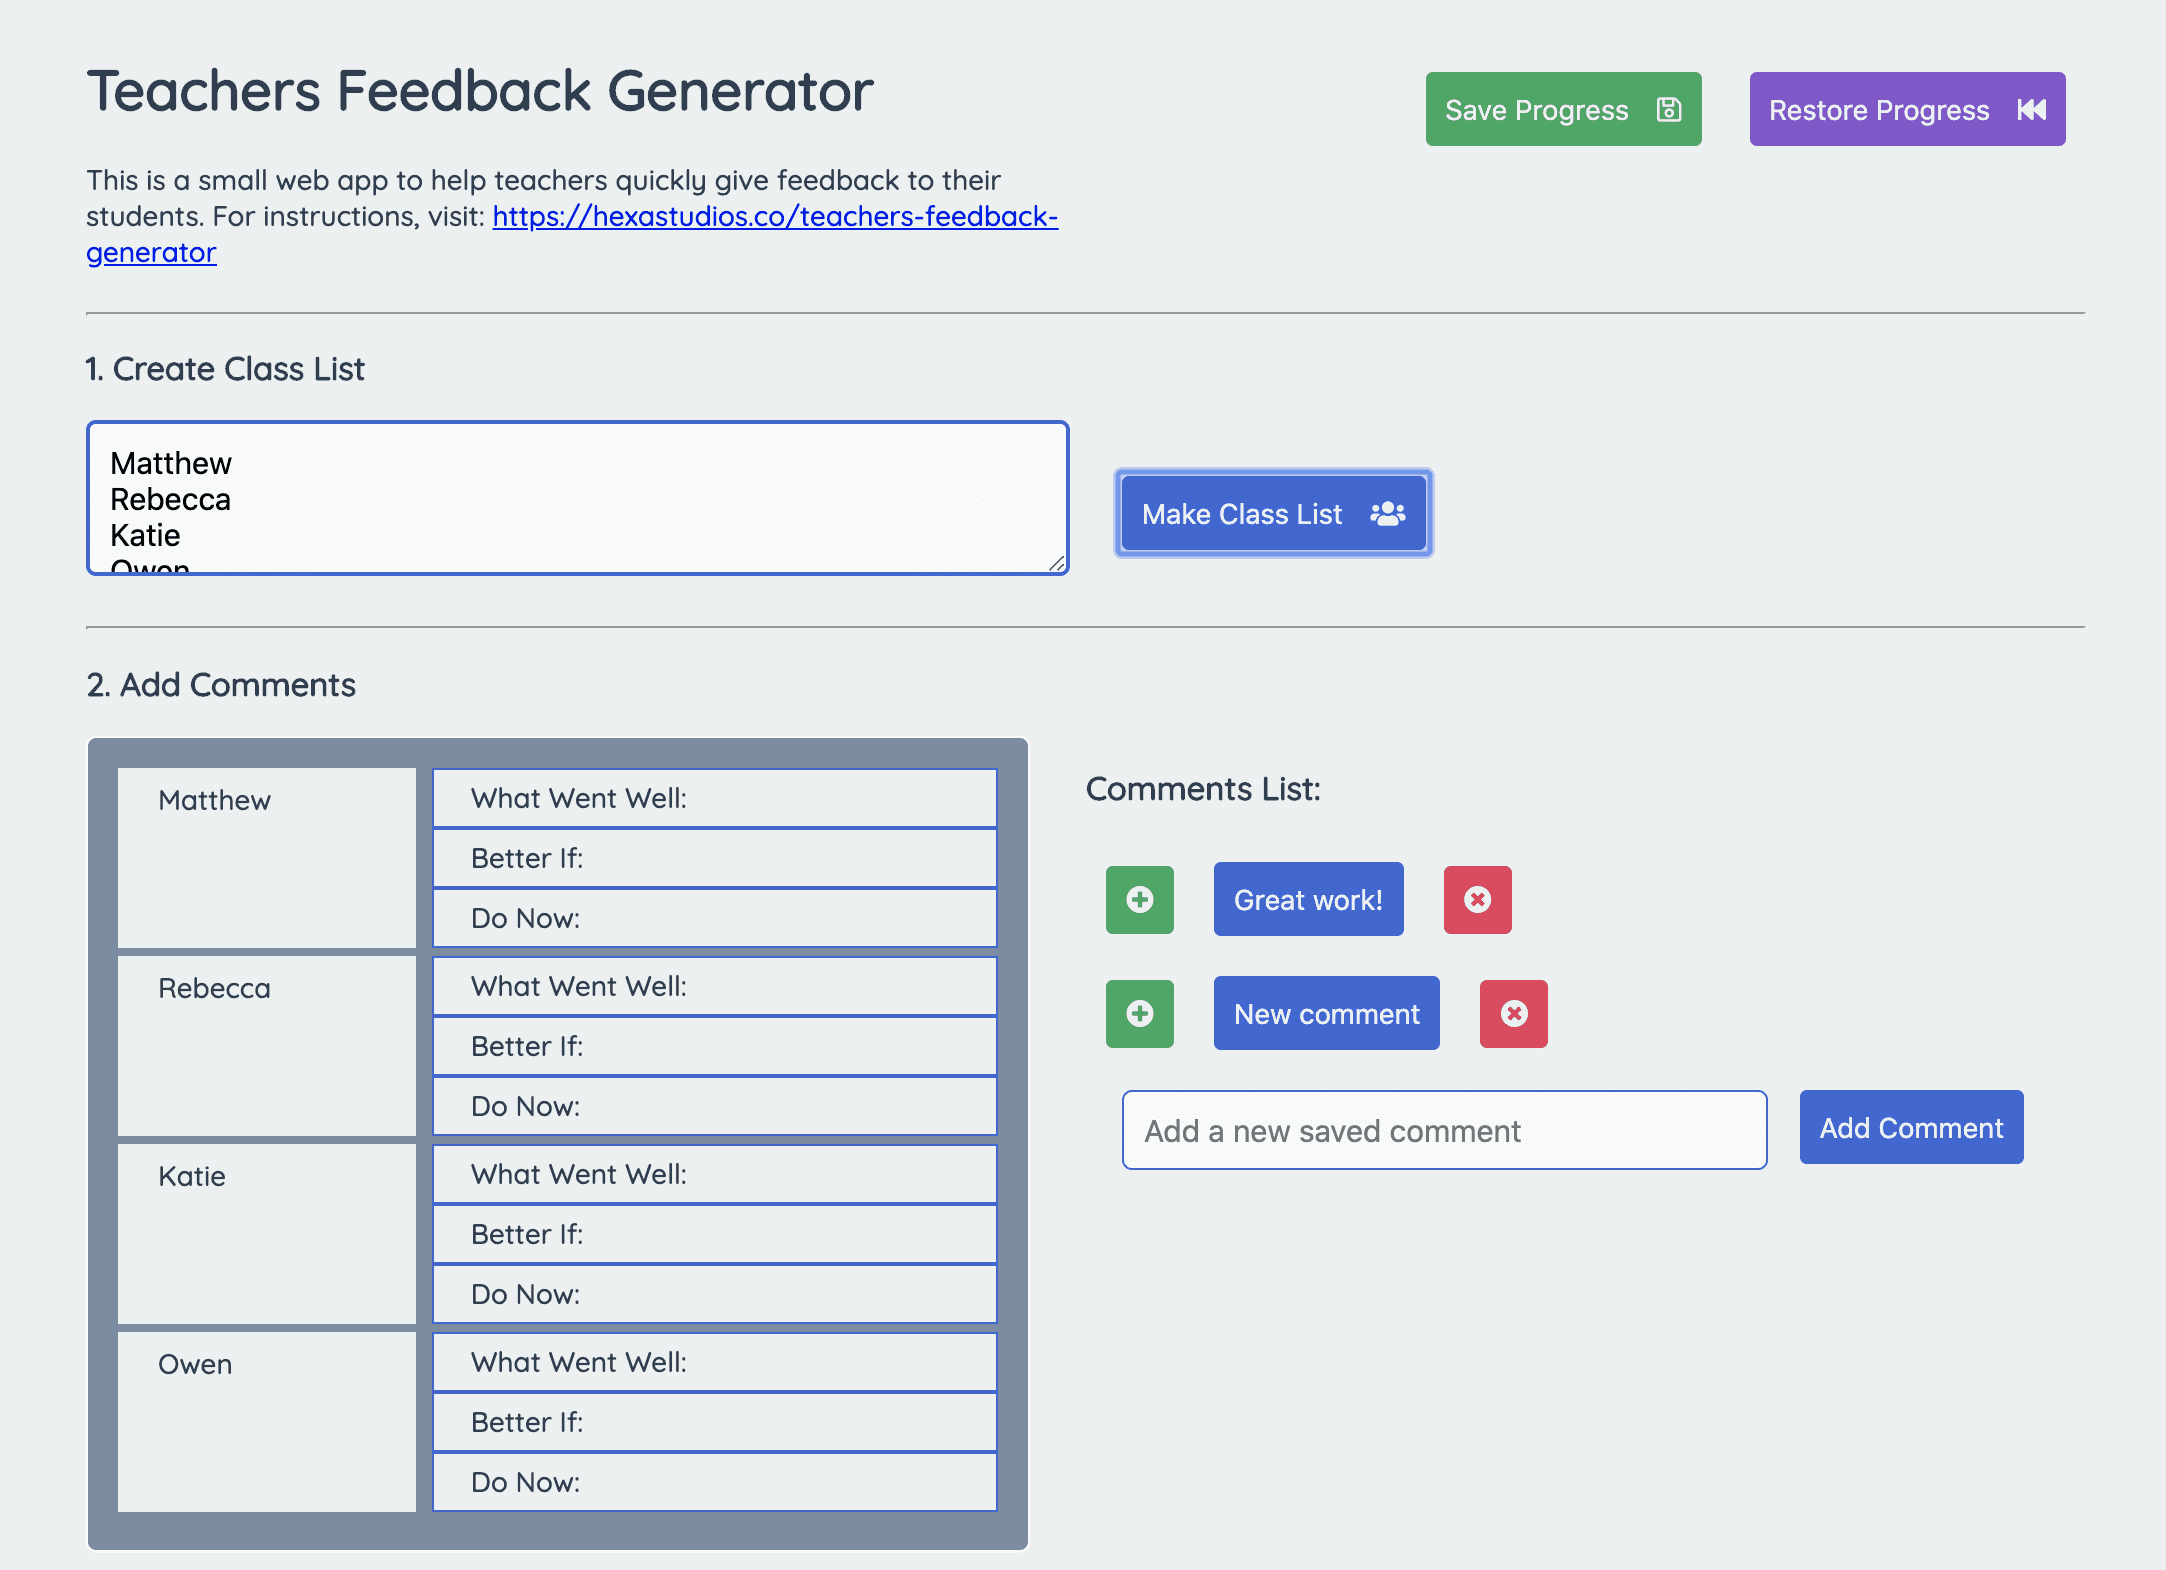Click Owen's Do Now field
Viewport: 2166px width, 1570px height.
(713, 1482)
